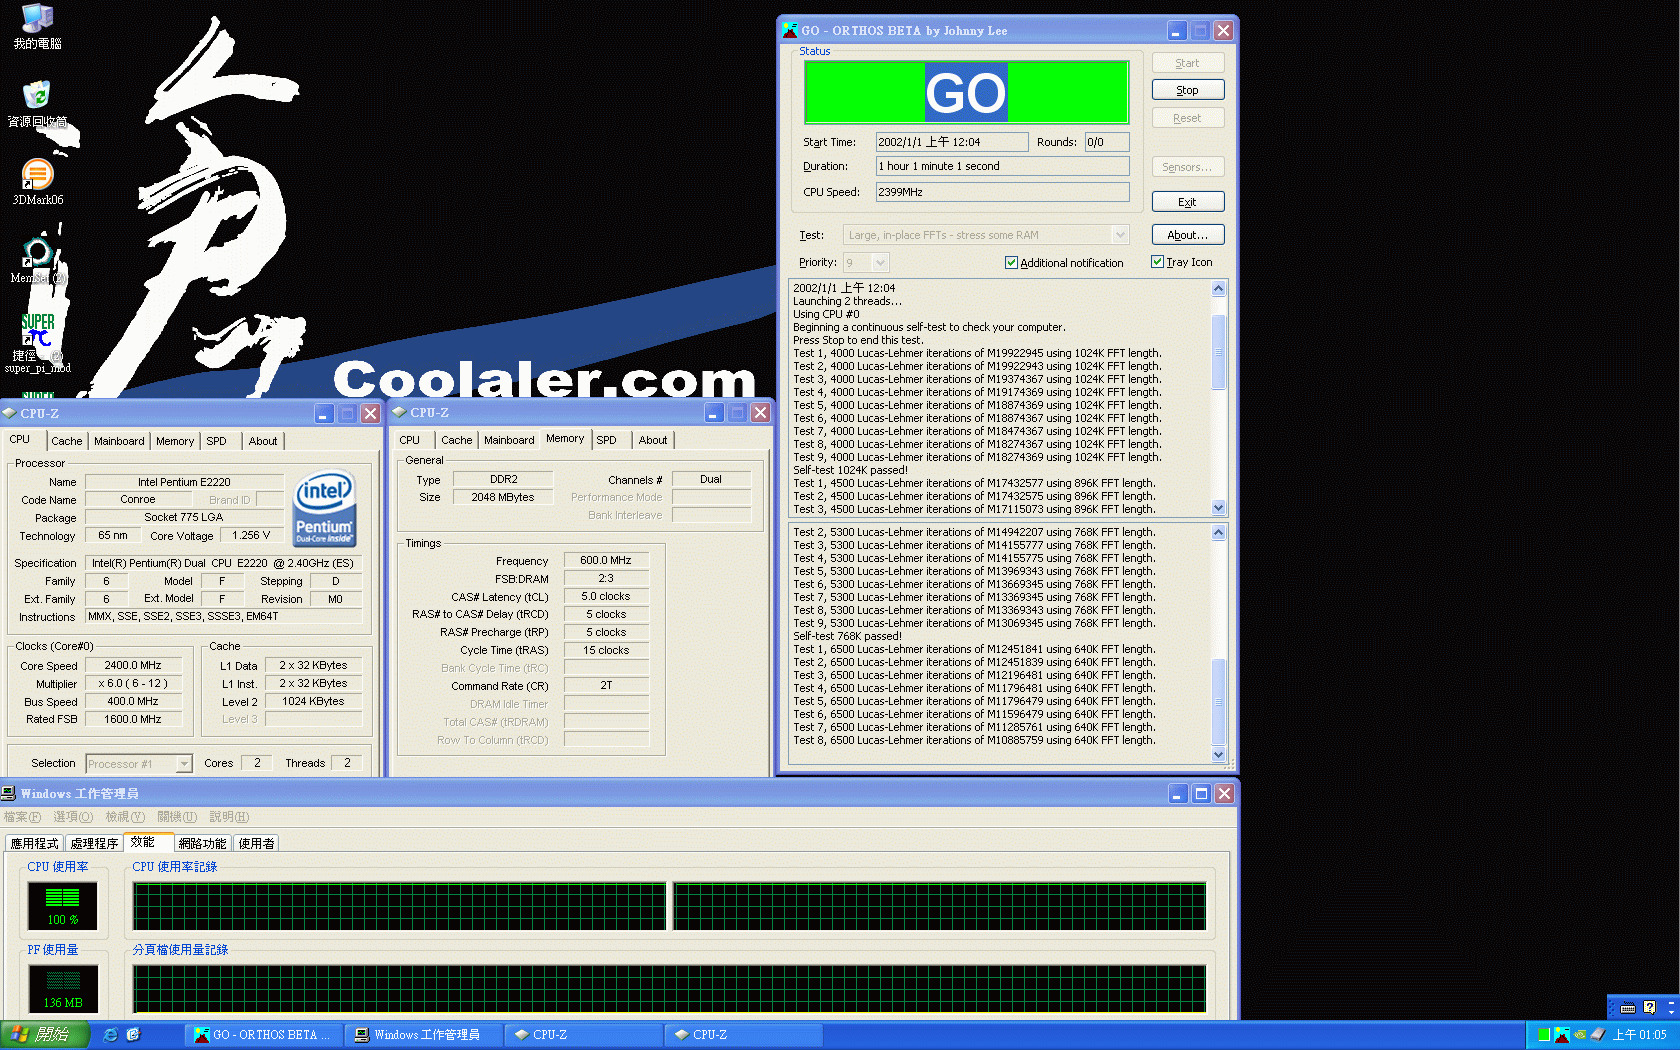The image size is (1680, 1050).
Task: Switch to the Mainboard tab in left CPU-Z
Action: pyautogui.click(x=119, y=441)
